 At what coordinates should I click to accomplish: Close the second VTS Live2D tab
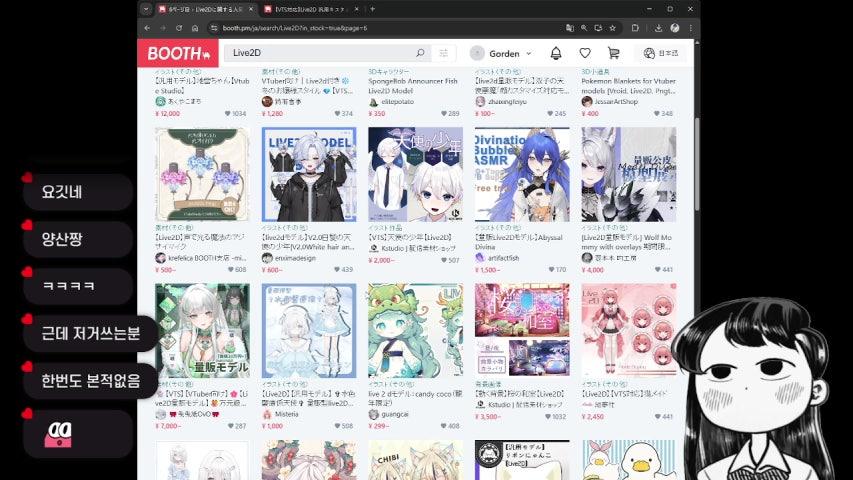357,9
